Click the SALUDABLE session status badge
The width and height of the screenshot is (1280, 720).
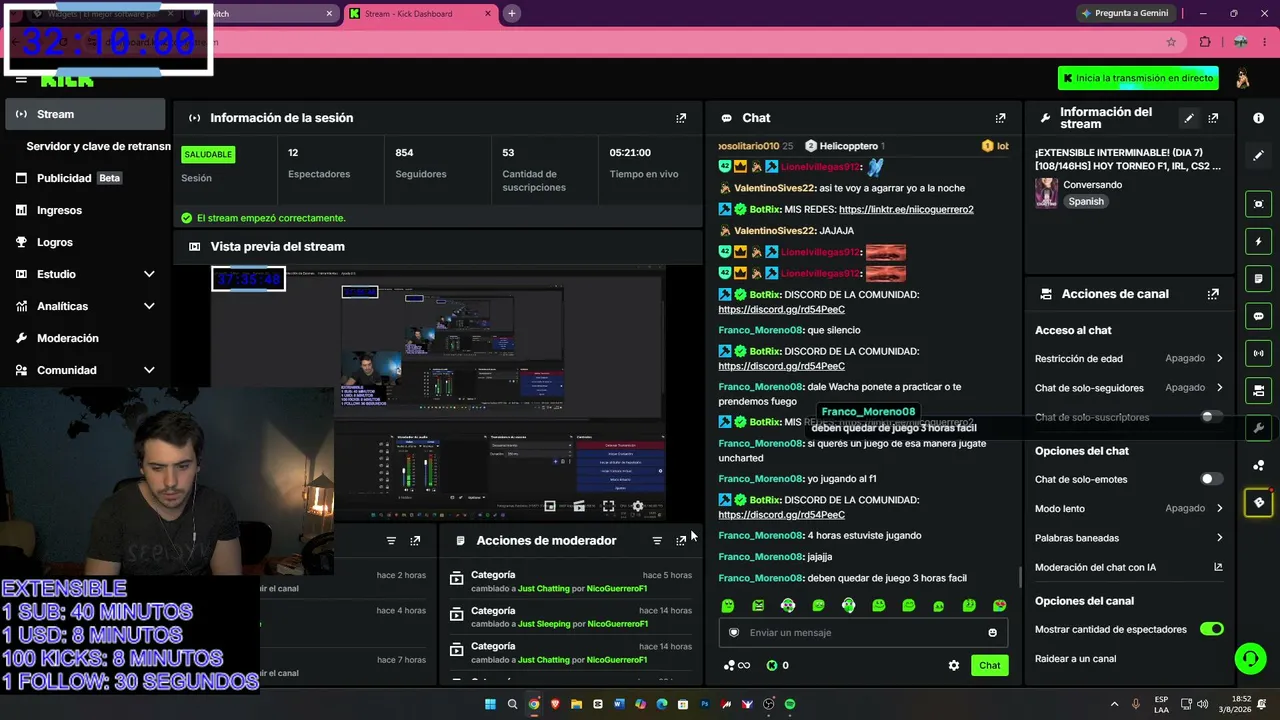[x=208, y=154]
